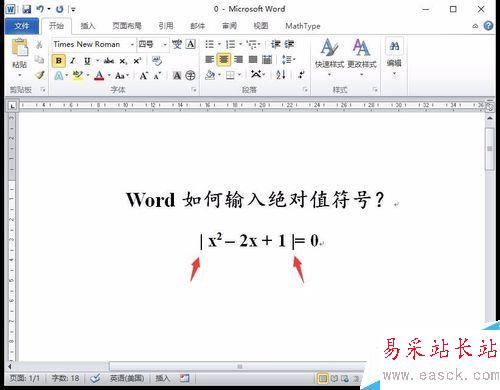Click the proofing check icon in status bar
This screenshot has width=500, height=390.
(x=95, y=378)
